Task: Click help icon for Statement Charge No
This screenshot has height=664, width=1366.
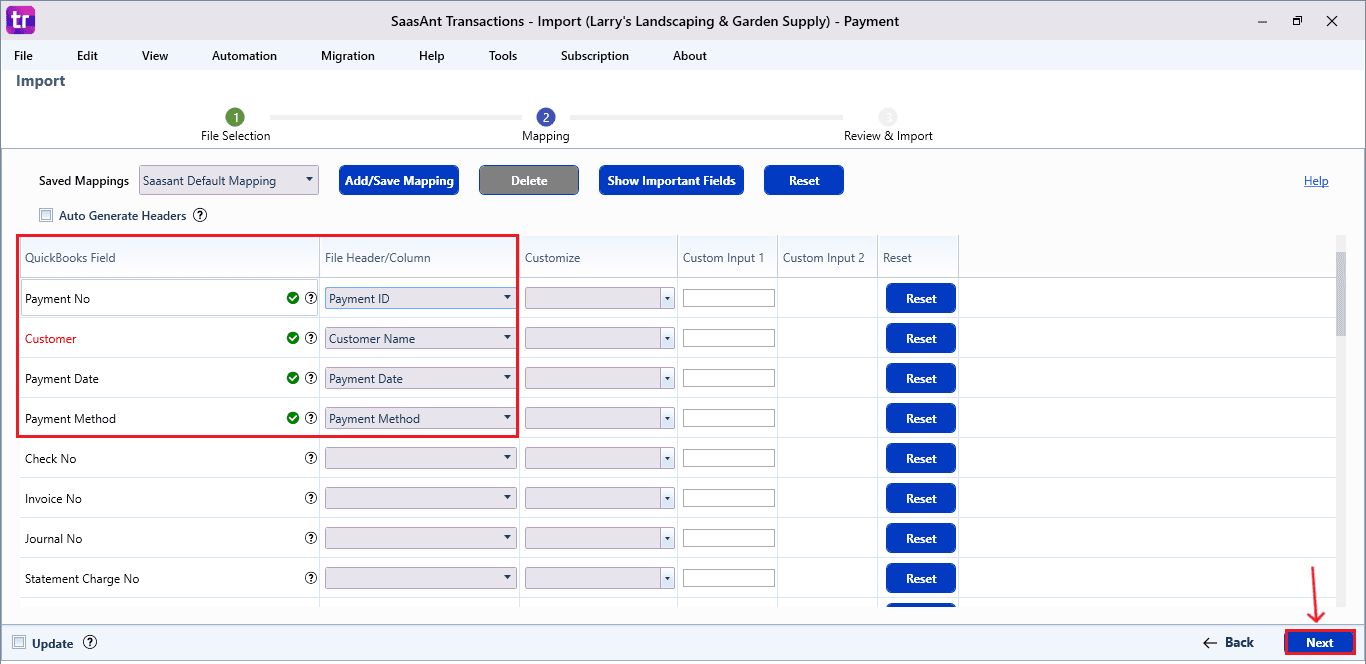Action: [x=311, y=577]
